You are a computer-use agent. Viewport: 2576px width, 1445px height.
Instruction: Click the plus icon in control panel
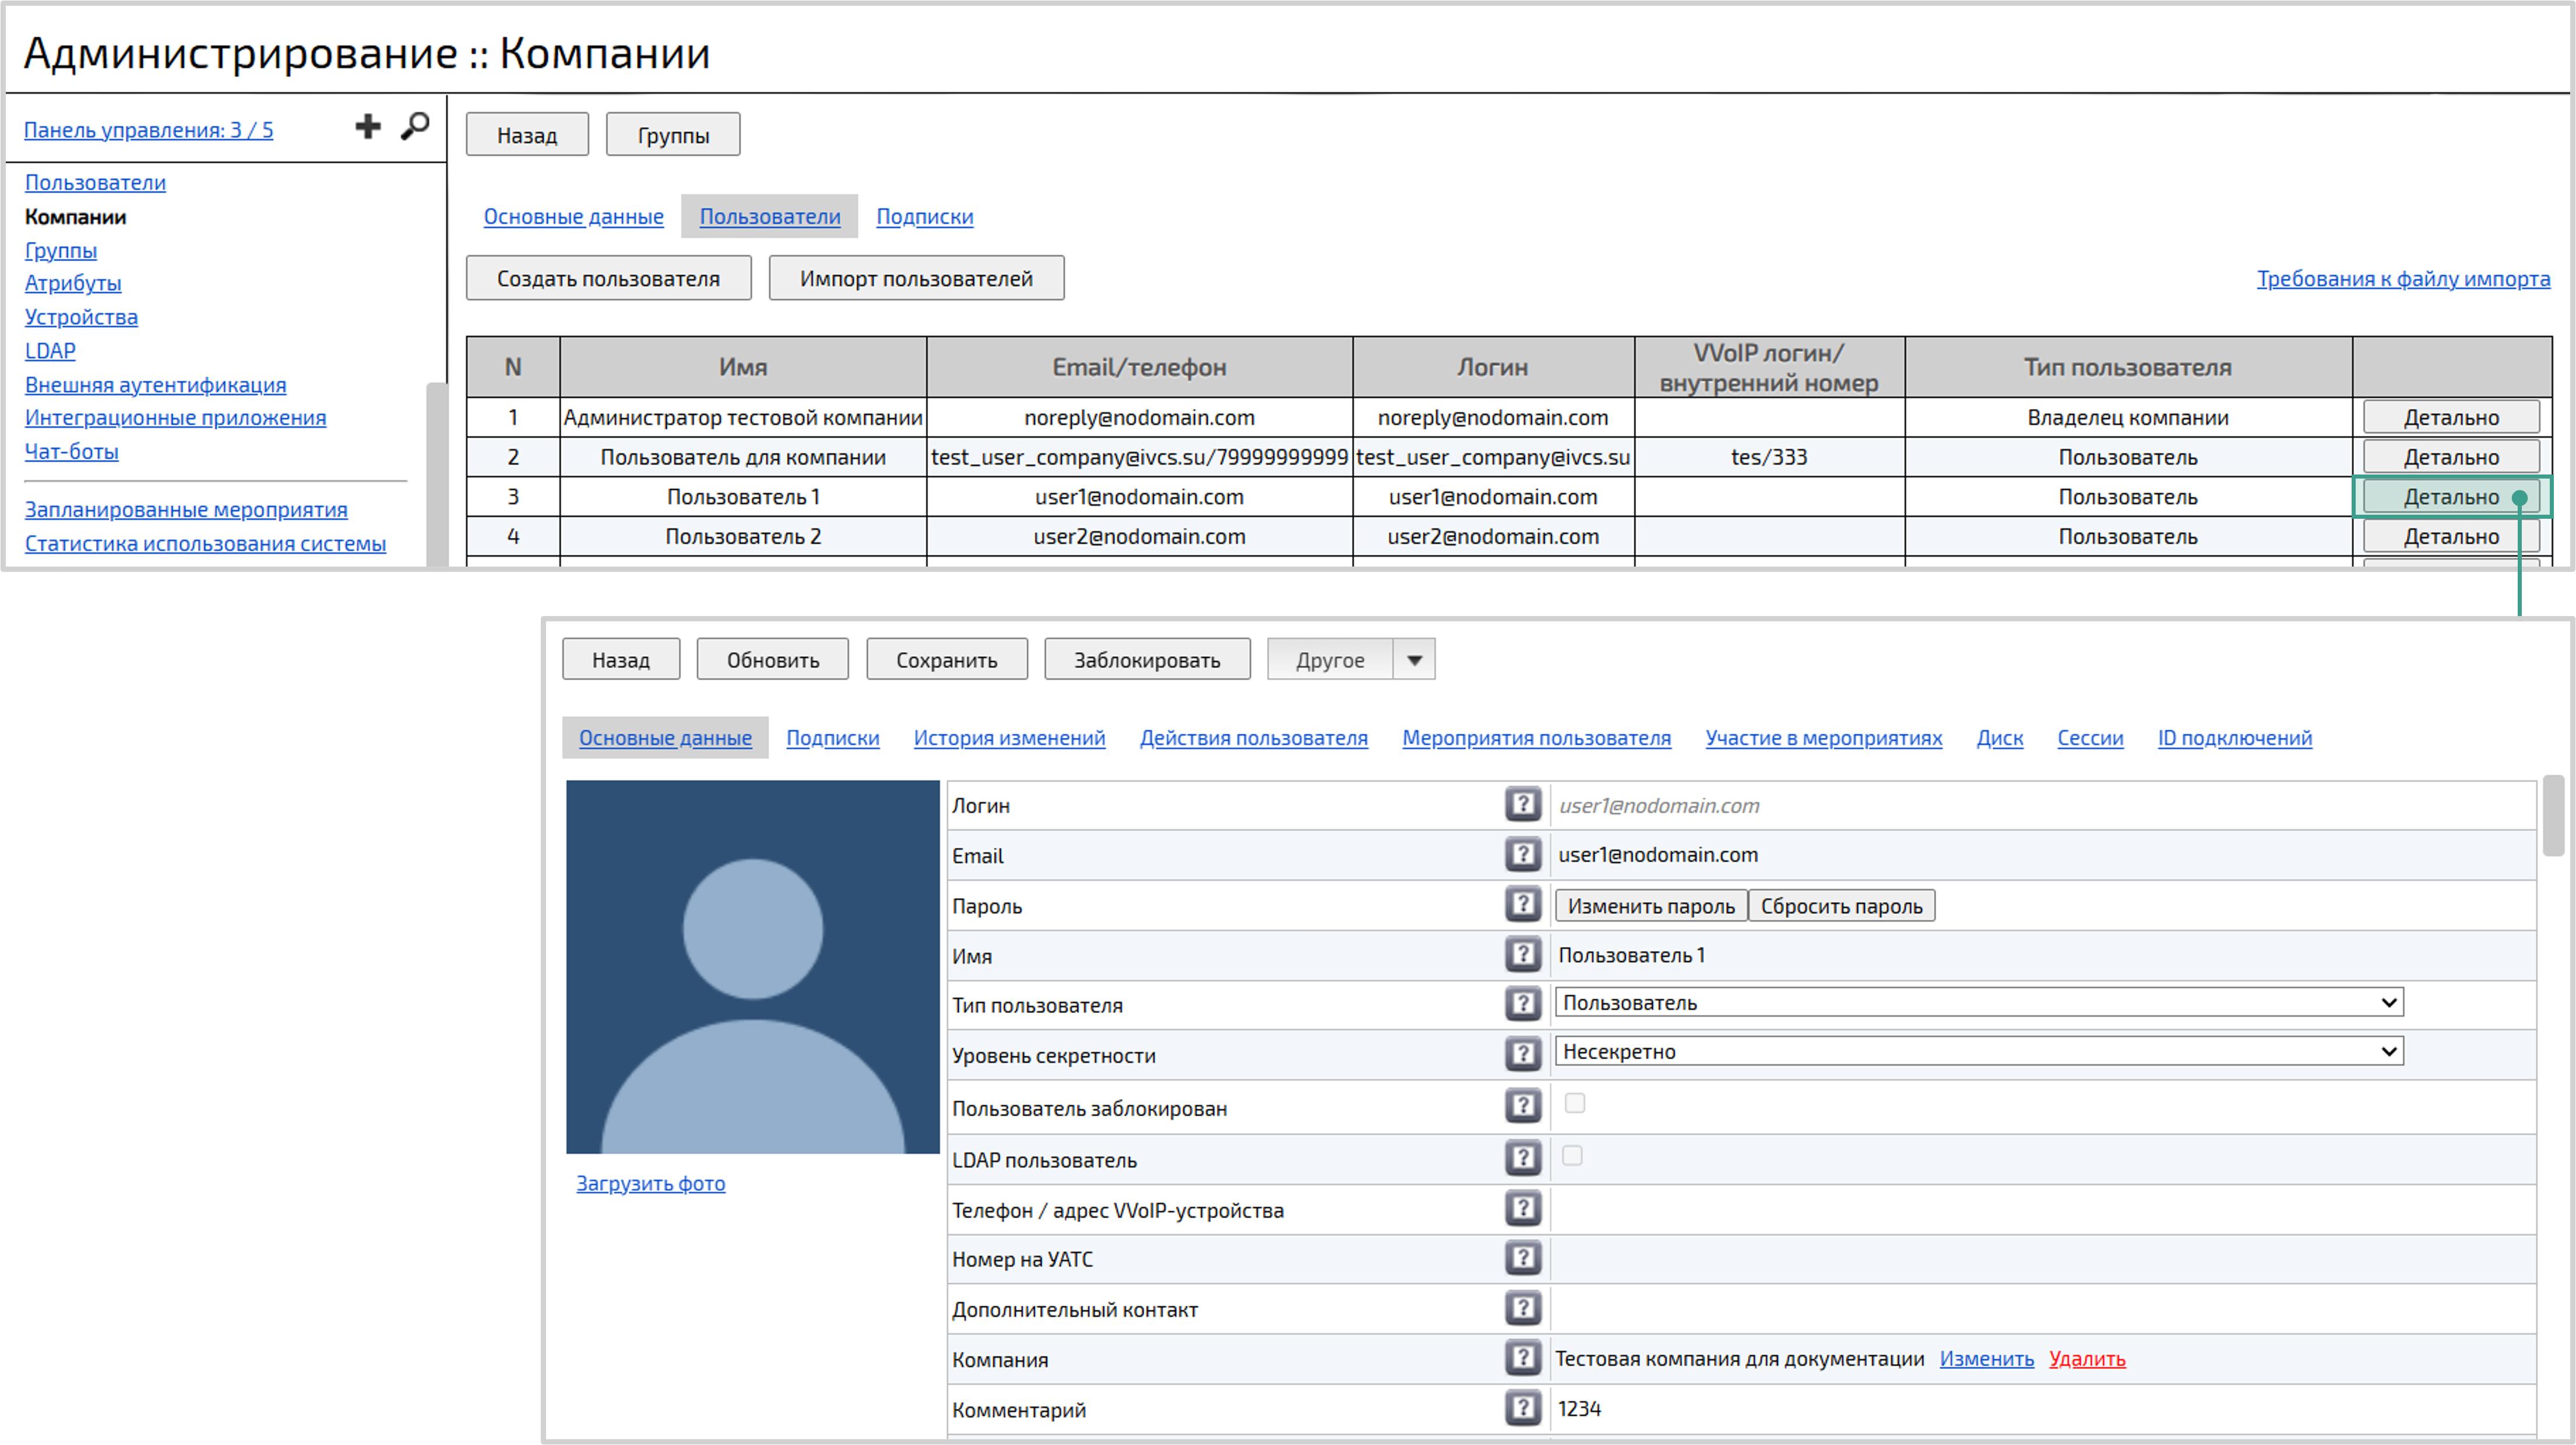pos(367,126)
